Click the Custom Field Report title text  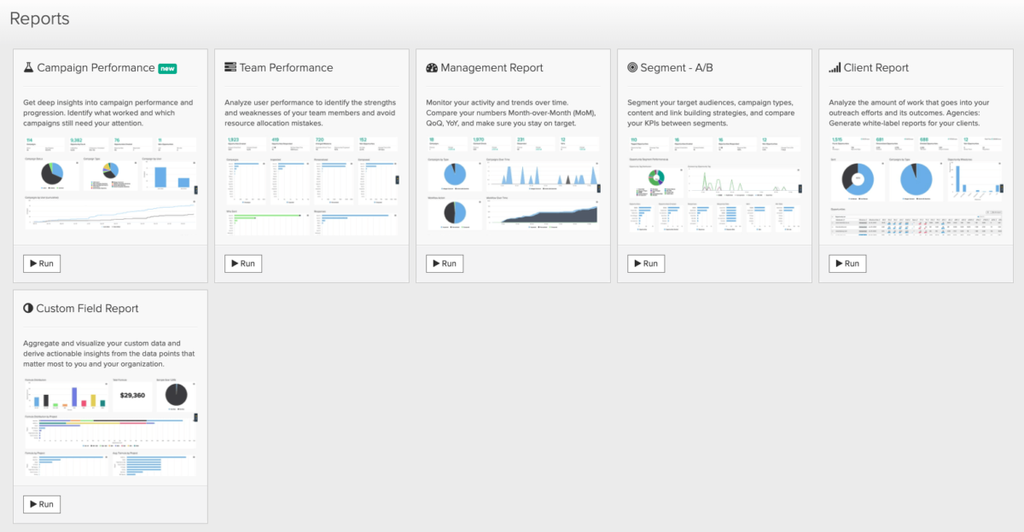(x=87, y=309)
